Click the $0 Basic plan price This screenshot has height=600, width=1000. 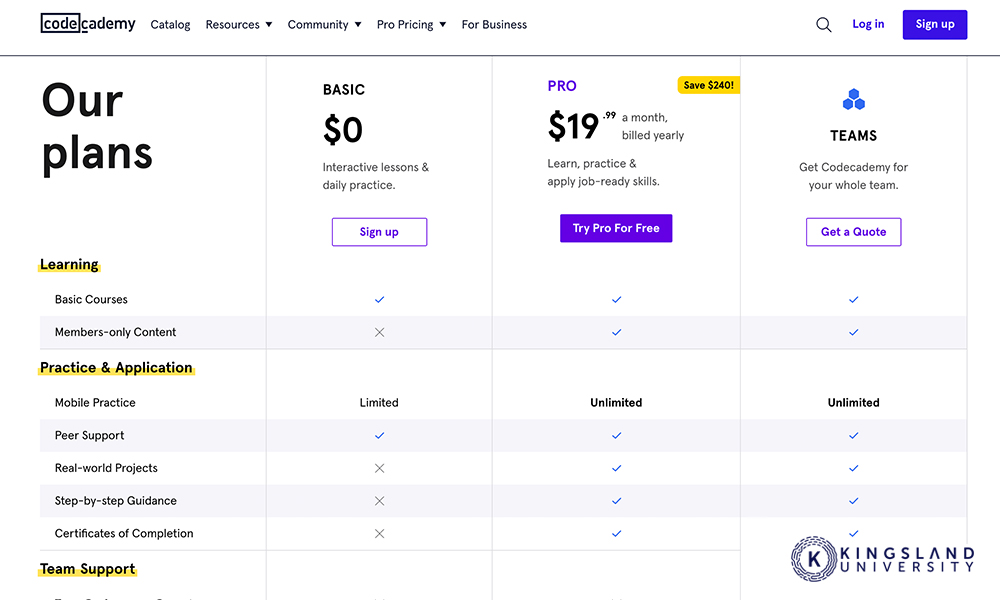[343, 130]
